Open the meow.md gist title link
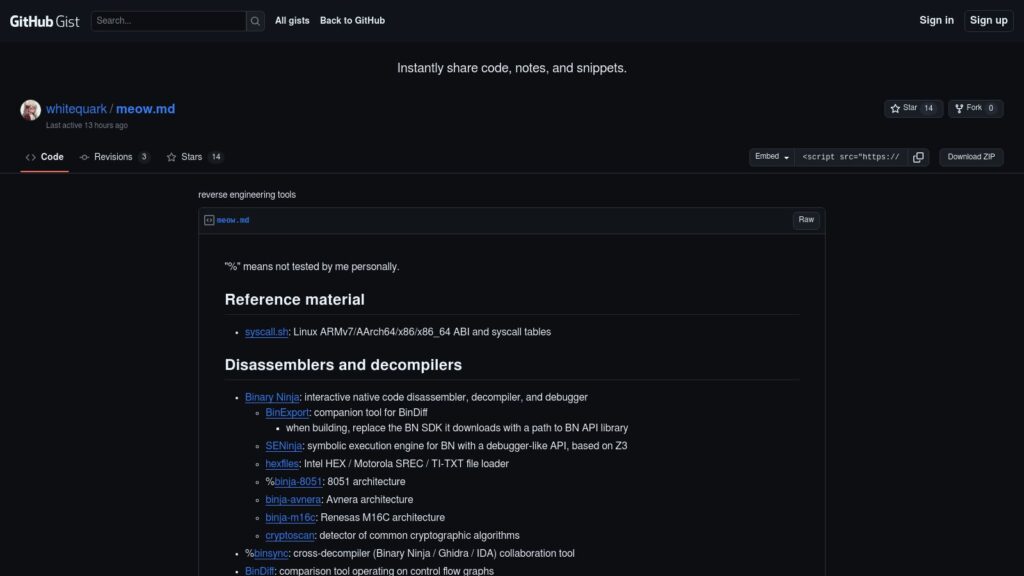This screenshot has height=576, width=1024. point(145,109)
